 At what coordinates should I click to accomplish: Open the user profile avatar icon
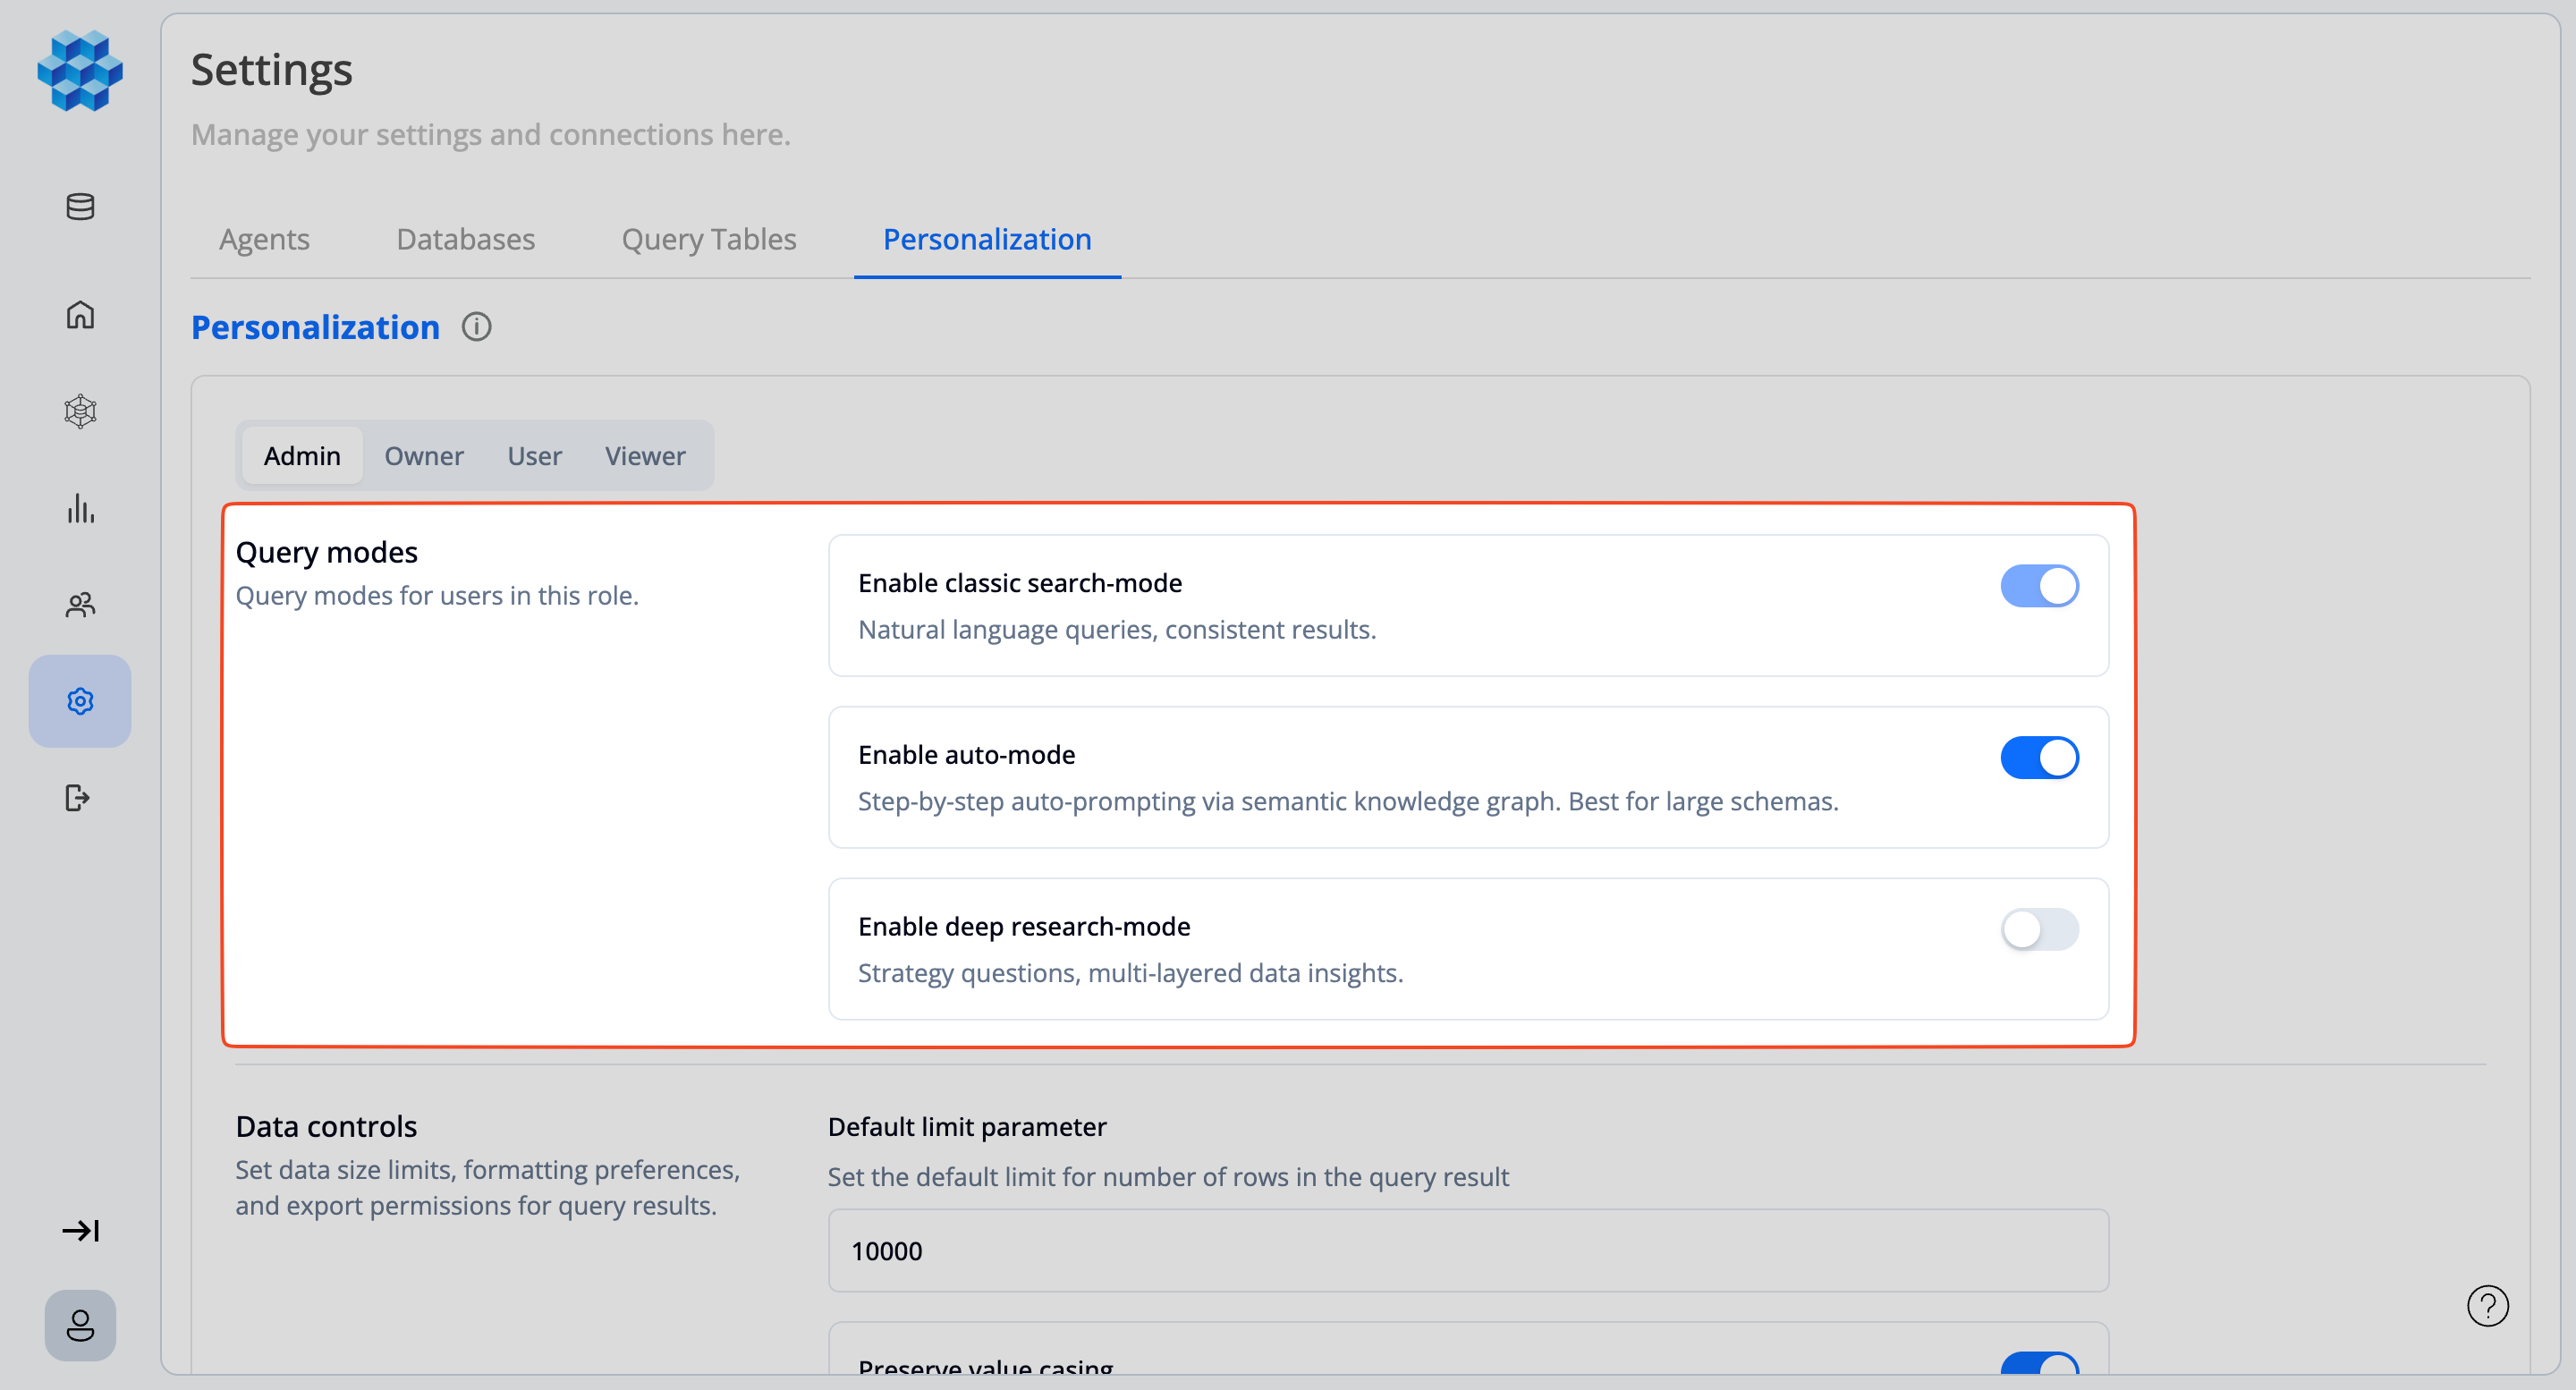pos(80,1325)
